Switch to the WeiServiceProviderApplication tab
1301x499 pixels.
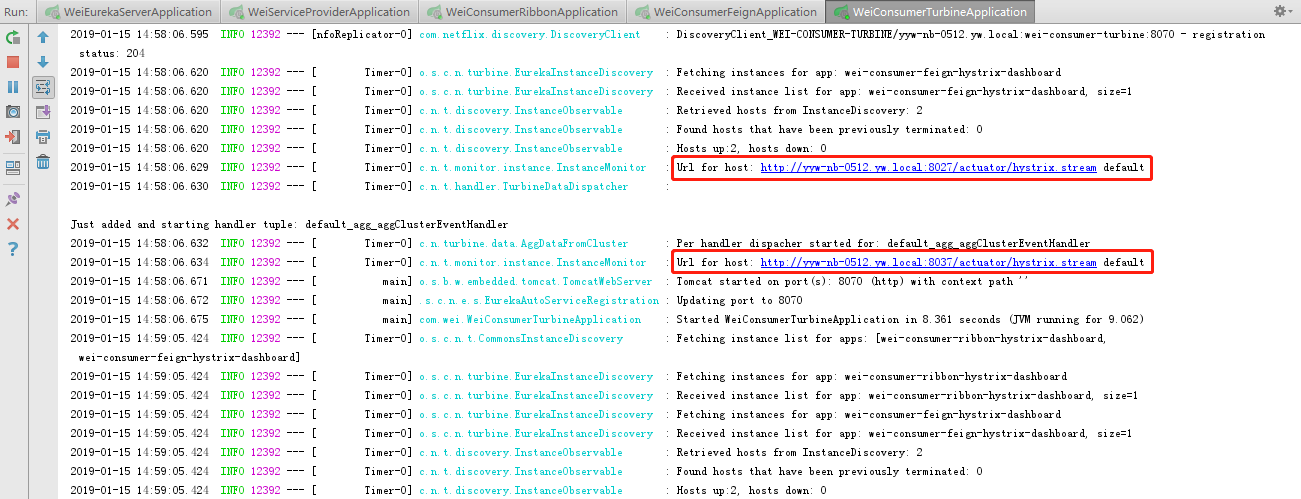[x=319, y=12]
